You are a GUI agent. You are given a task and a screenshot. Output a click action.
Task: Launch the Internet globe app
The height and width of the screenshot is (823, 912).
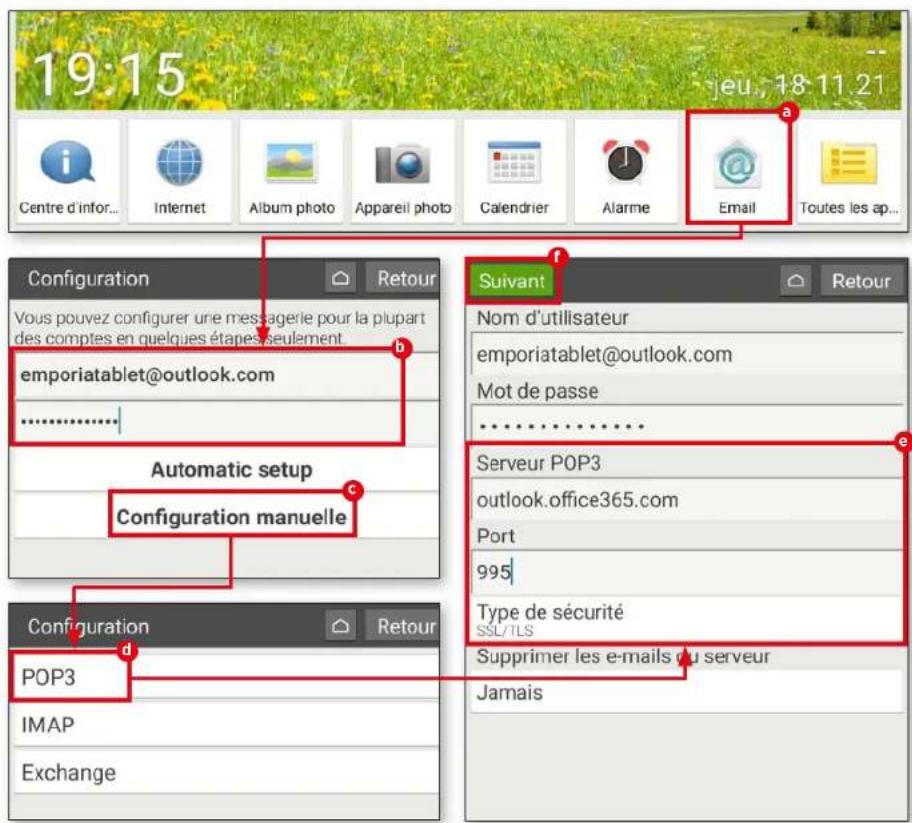click(179, 172)
